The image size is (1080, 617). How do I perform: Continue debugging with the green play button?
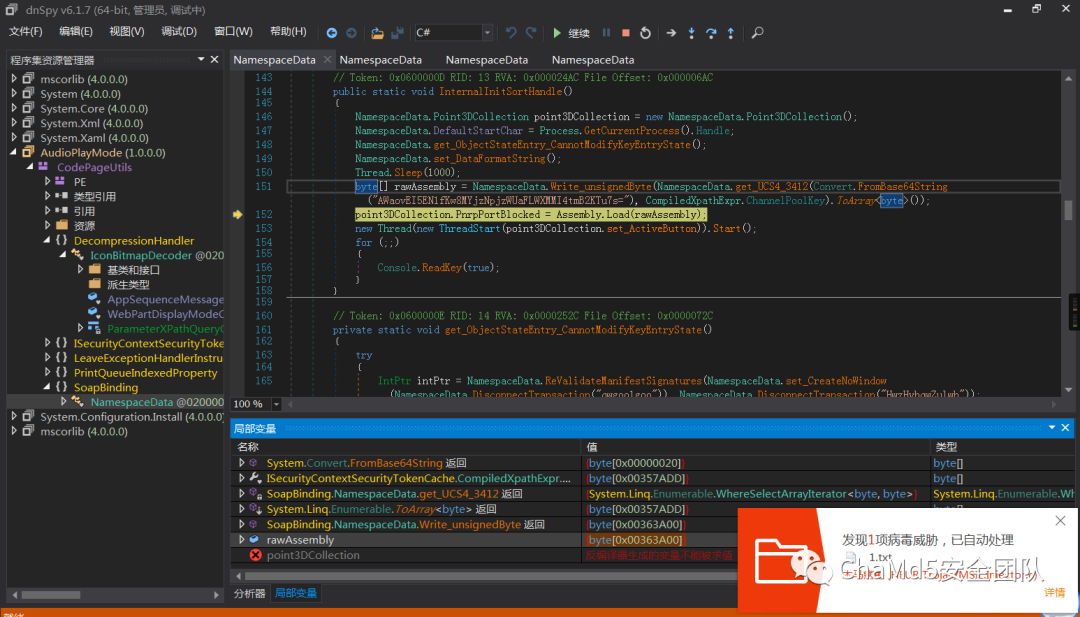pos(557,32)
